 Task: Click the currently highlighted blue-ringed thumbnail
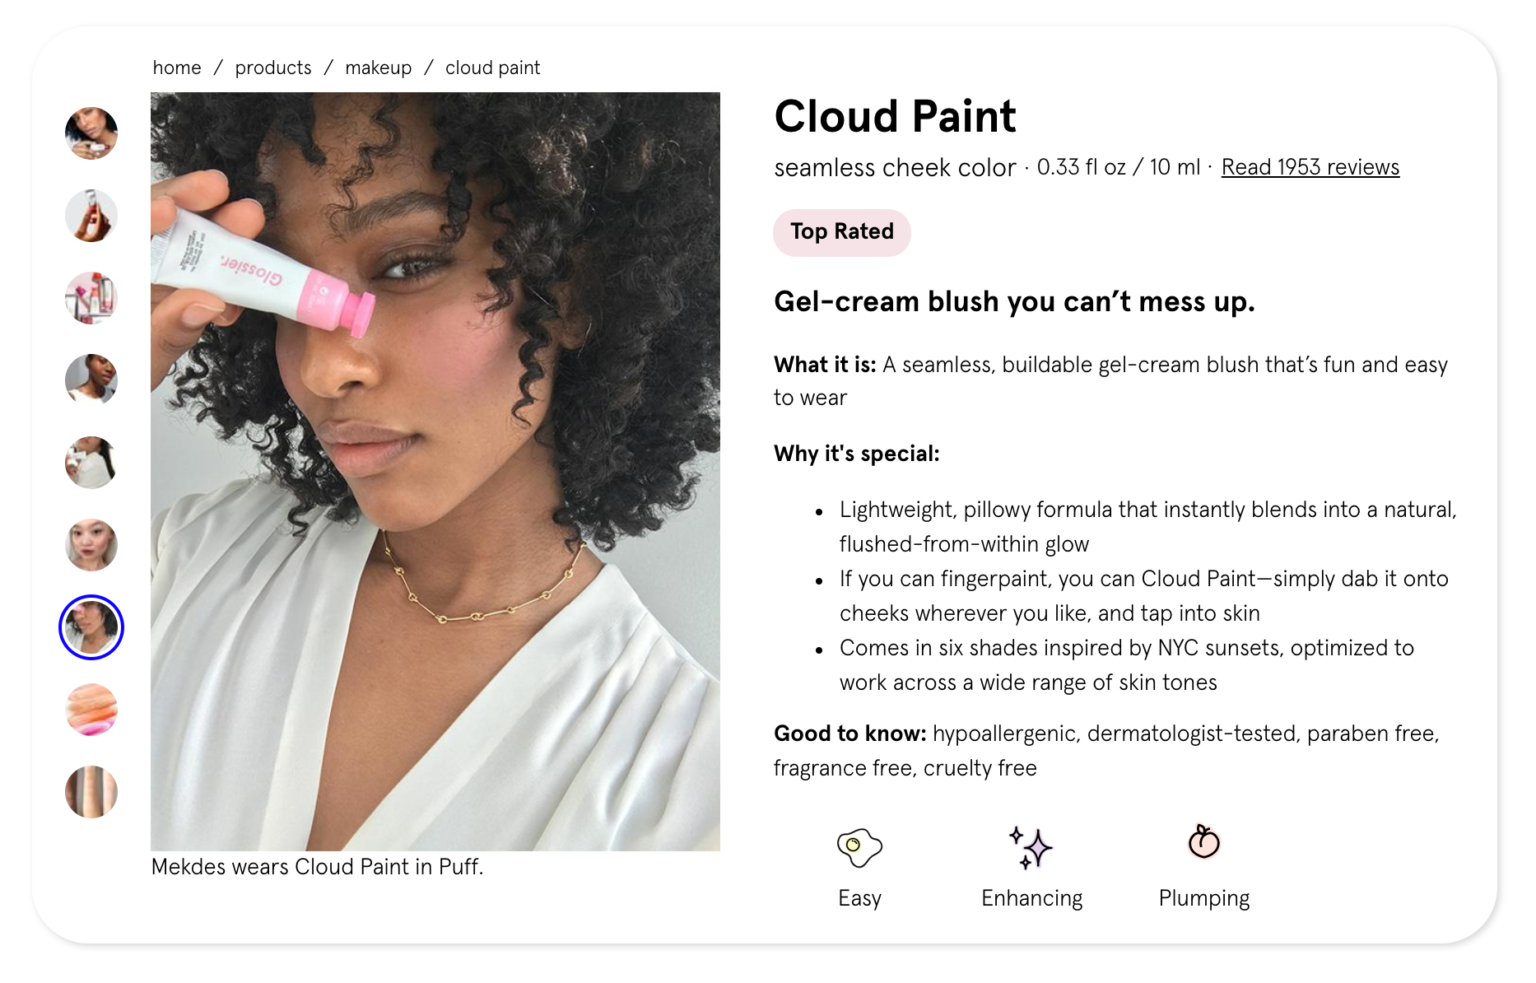click(91, 627)
